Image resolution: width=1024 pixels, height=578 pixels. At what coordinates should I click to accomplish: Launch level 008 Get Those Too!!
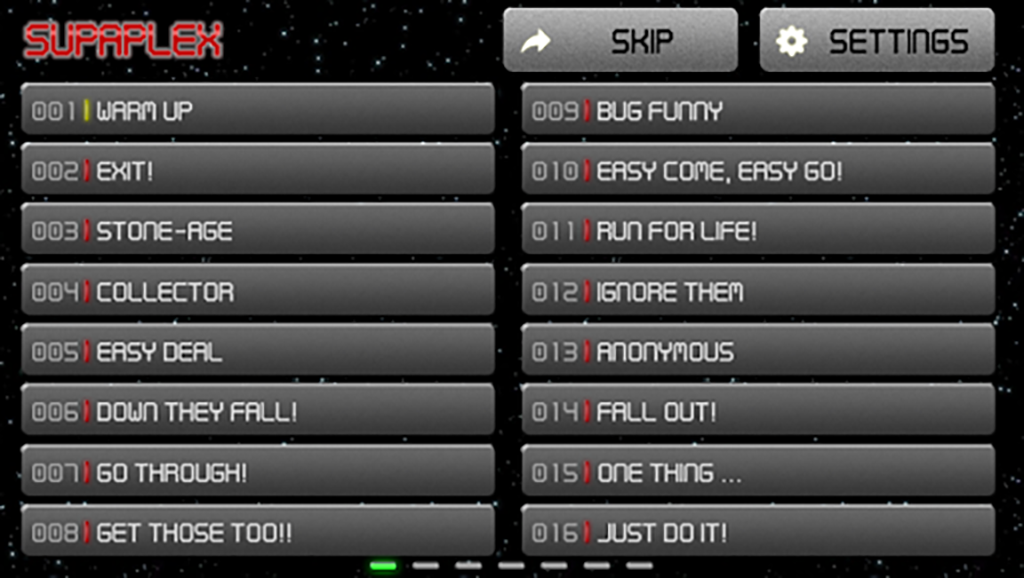(258, 532)
